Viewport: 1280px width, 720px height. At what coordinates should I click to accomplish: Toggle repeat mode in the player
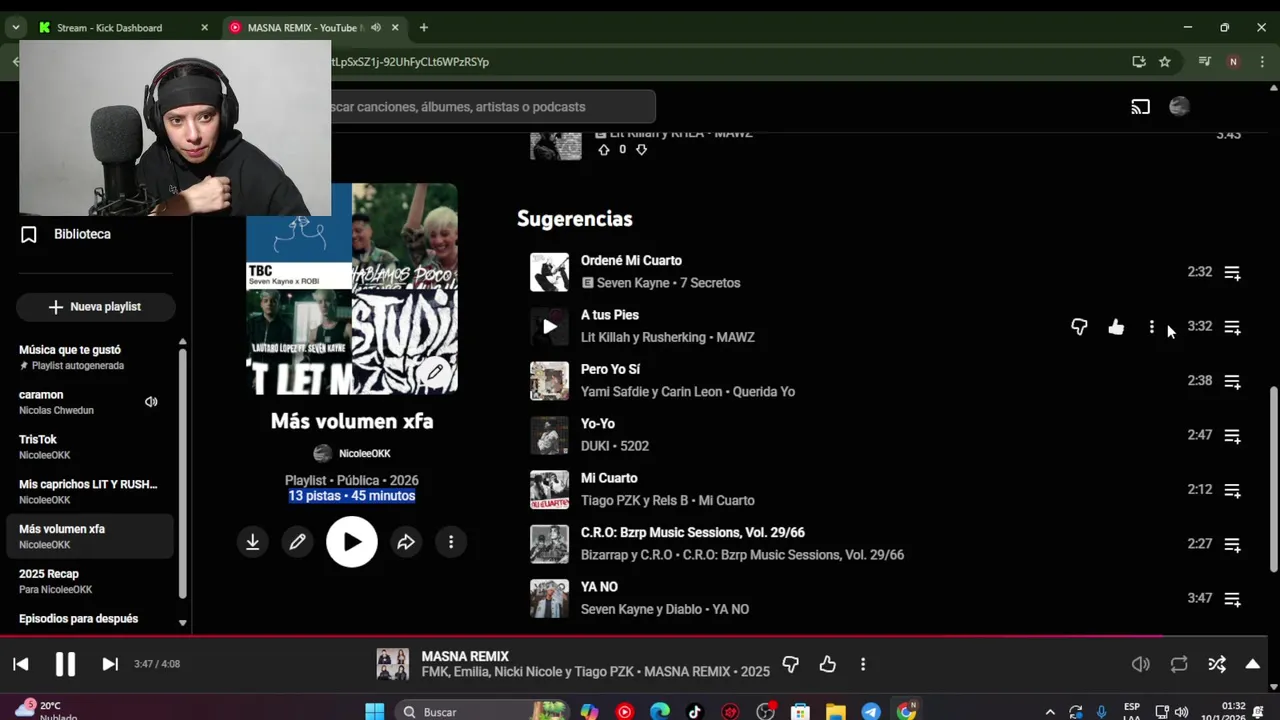point(1179,664)
